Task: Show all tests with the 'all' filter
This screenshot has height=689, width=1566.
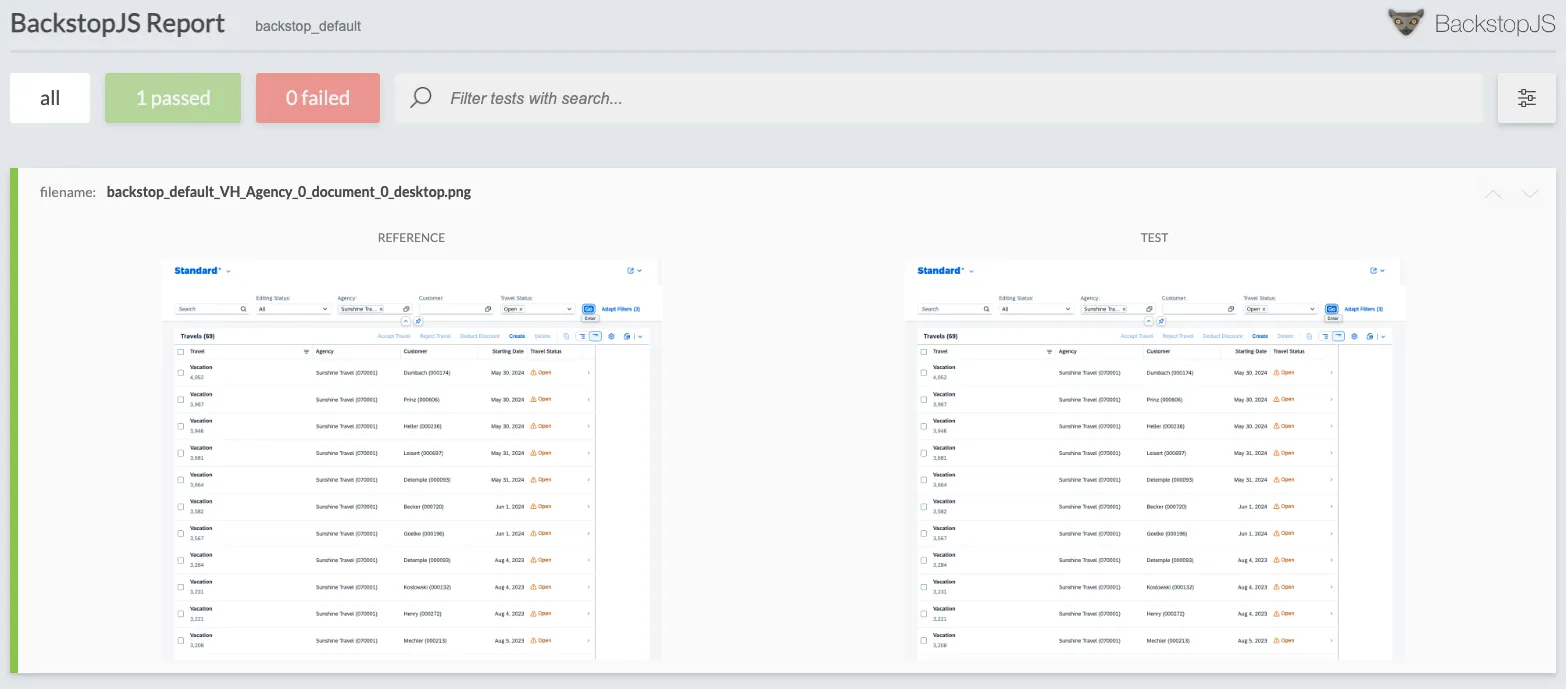Action: (x=50, y=98)
